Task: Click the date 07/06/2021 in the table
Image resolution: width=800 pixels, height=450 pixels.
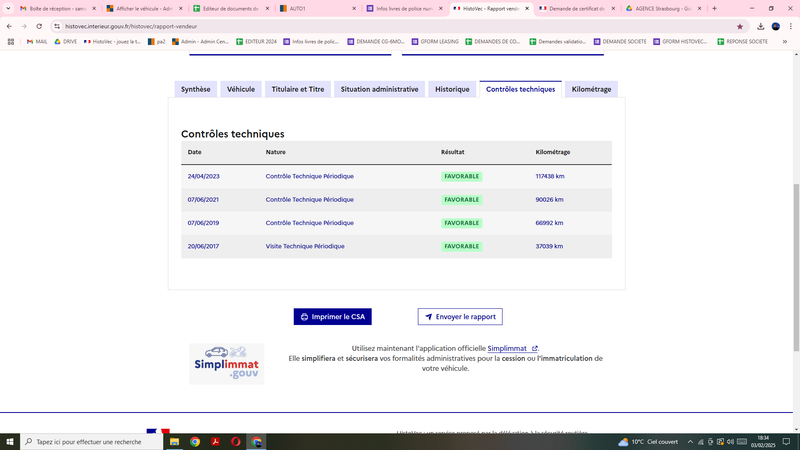Action: coord(203,199)
